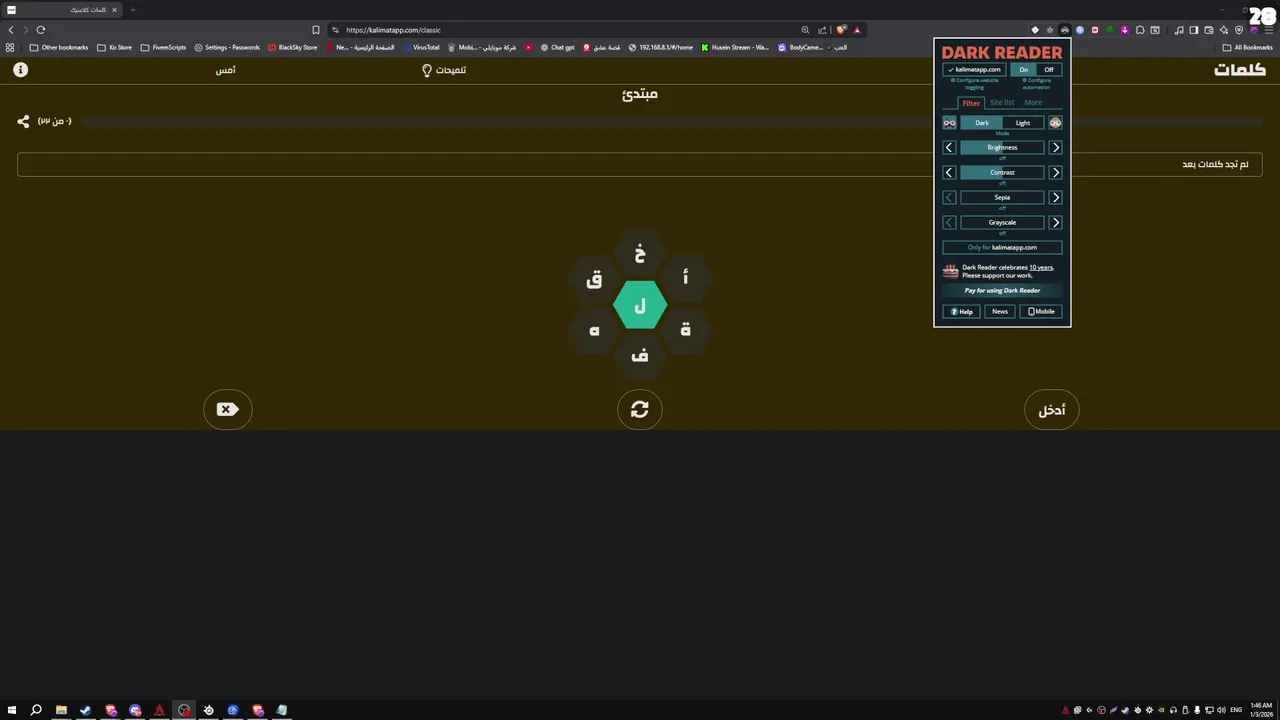The image size is (1280, 720).
Task: Increase Sepia with right arrow
Action: tap(1055, 198)
